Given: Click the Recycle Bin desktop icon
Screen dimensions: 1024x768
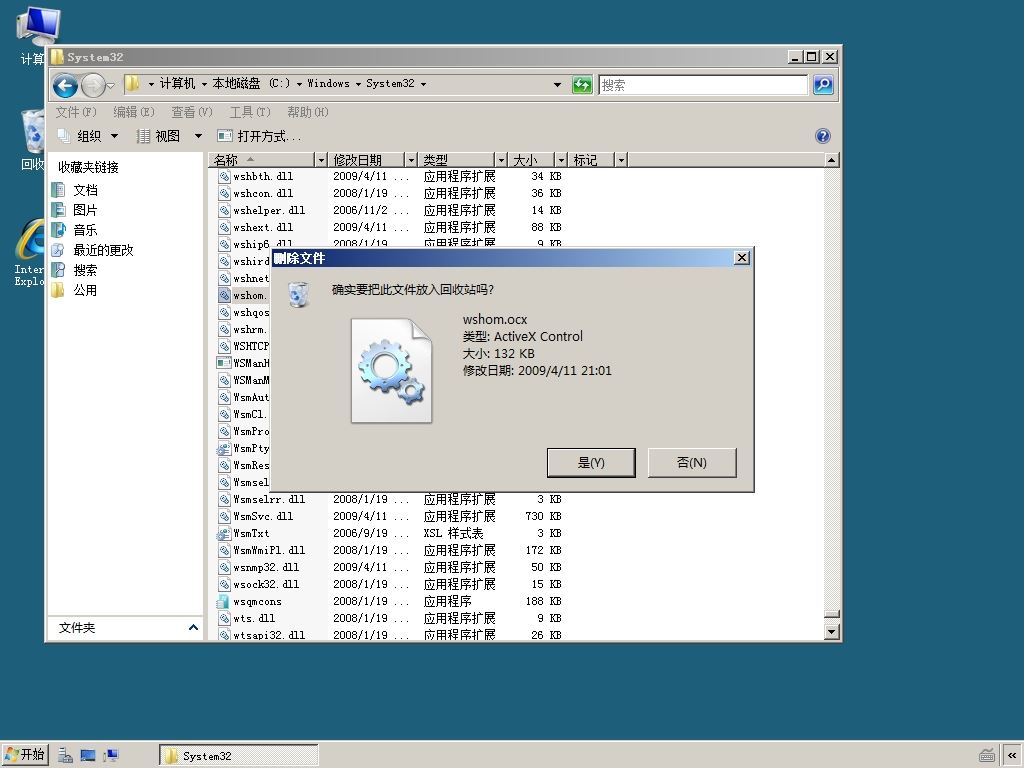Looking at the screenshot, I should [x=33, y=133].
